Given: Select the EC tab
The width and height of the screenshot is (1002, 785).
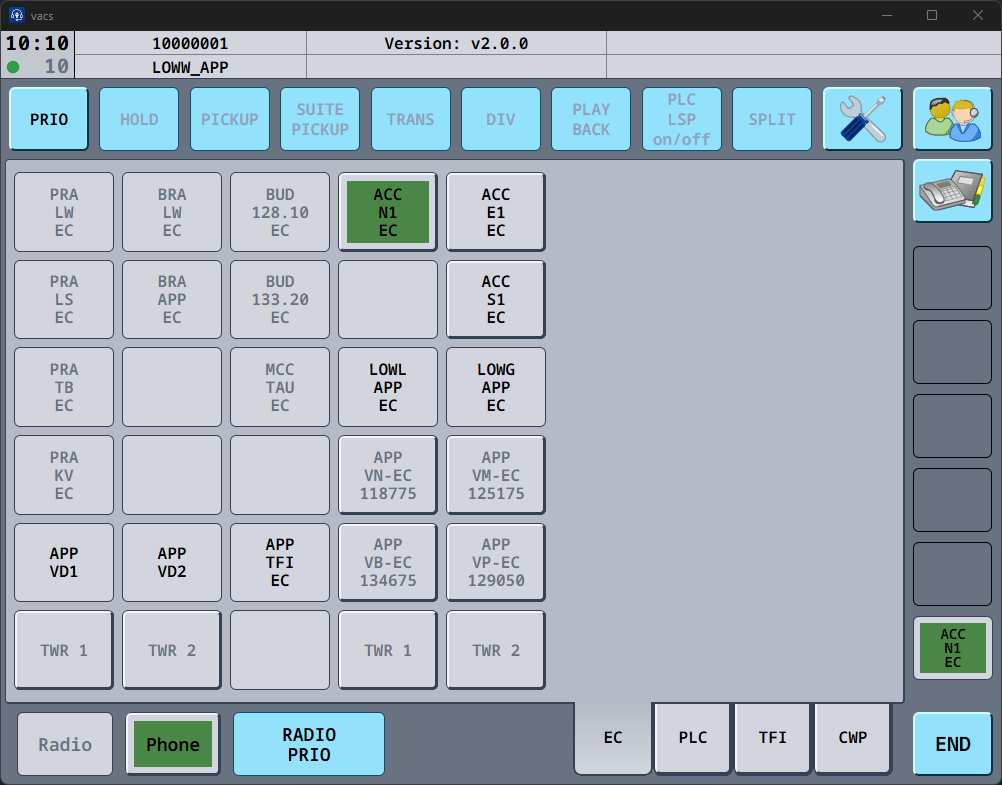Looking at the screenshot, I should [x=613, y=738].
